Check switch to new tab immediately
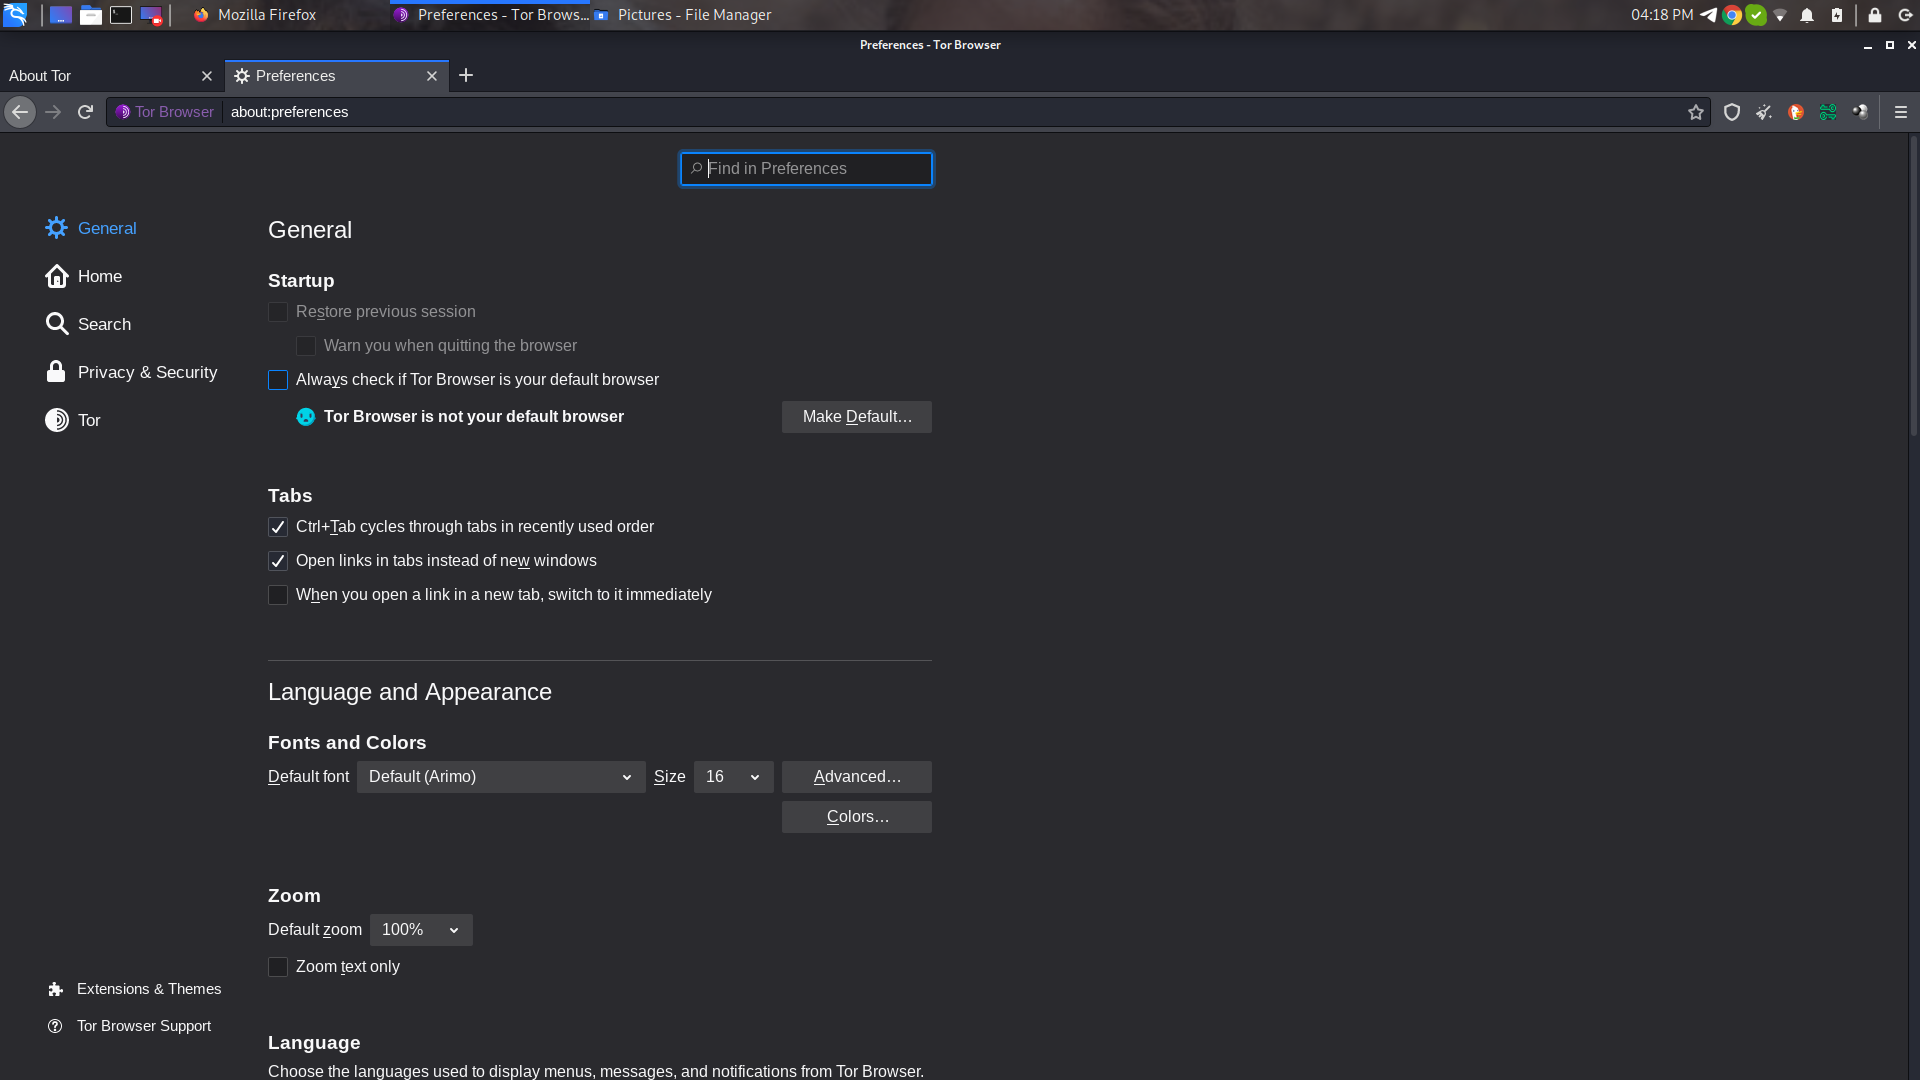This screenshot has height=1080, width=1920. click(278, 595)
